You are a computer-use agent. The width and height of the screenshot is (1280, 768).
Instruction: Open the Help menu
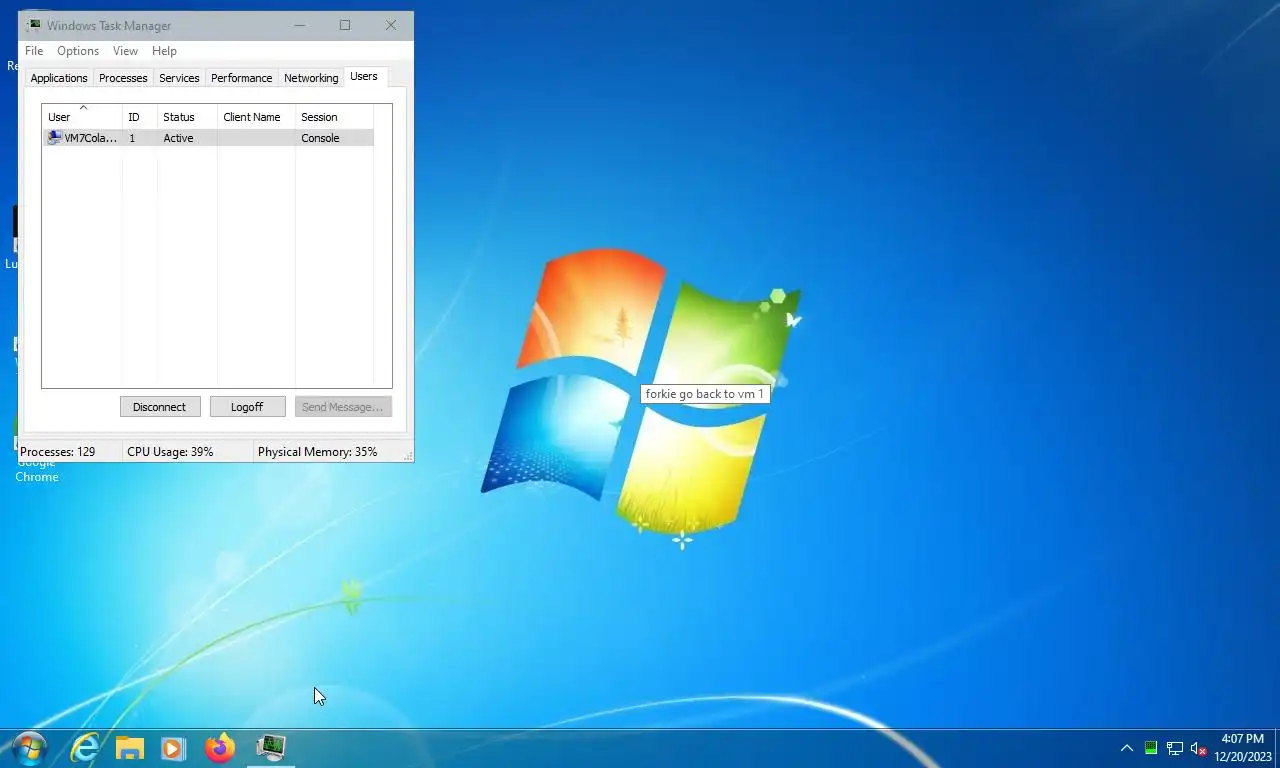[164, 51]
